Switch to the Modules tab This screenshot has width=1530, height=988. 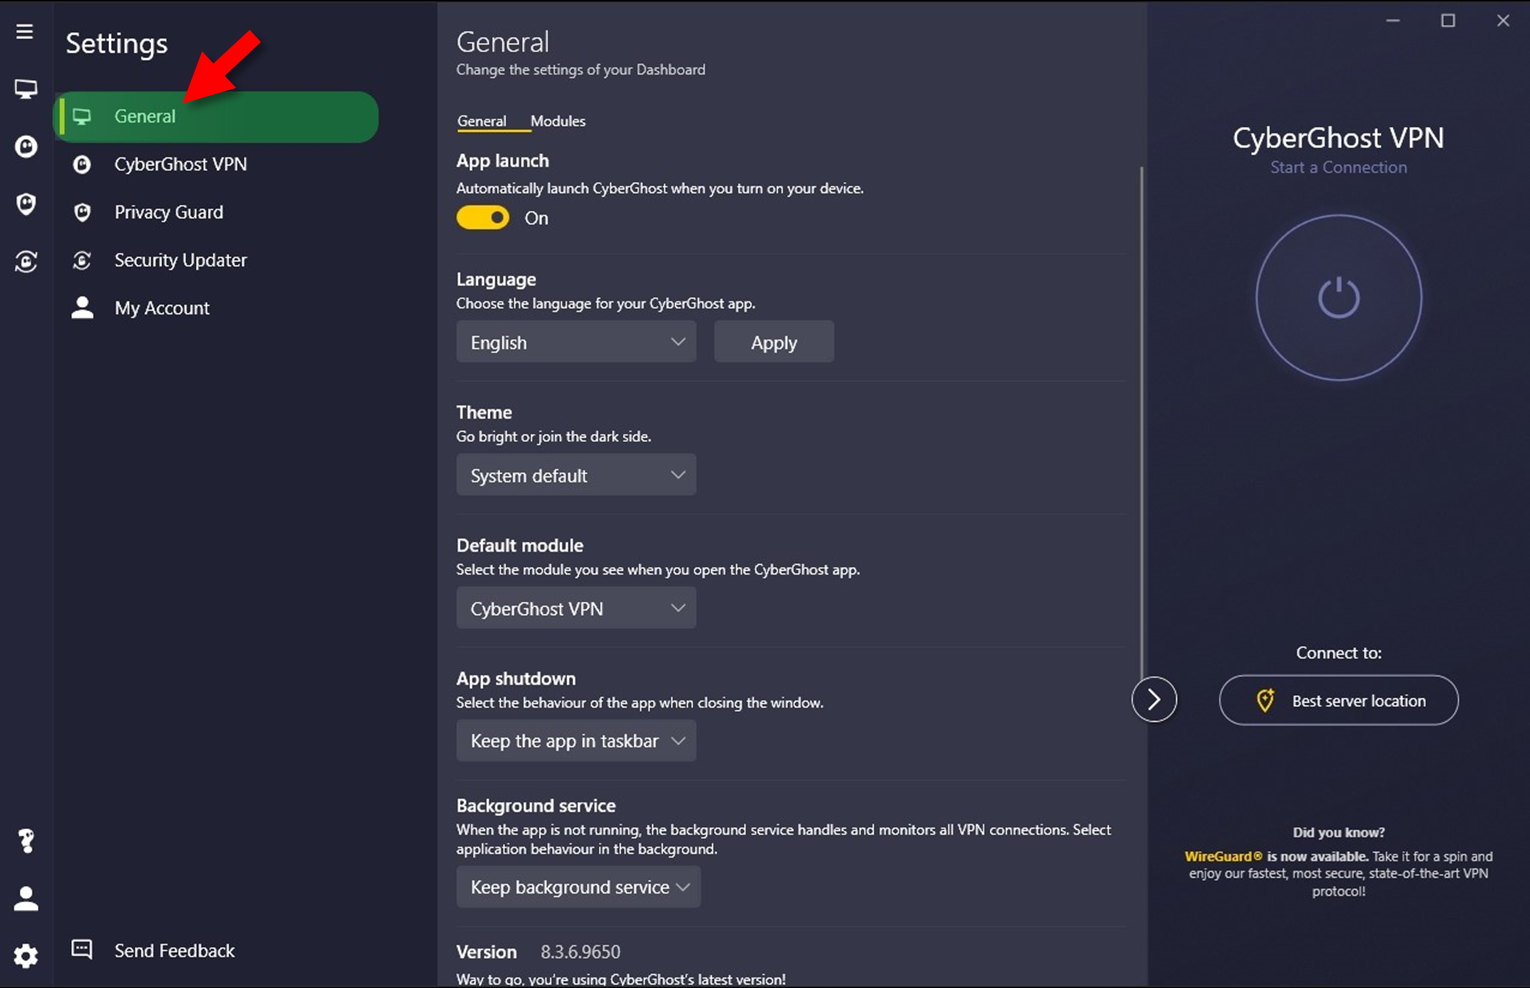click(558, 121)
